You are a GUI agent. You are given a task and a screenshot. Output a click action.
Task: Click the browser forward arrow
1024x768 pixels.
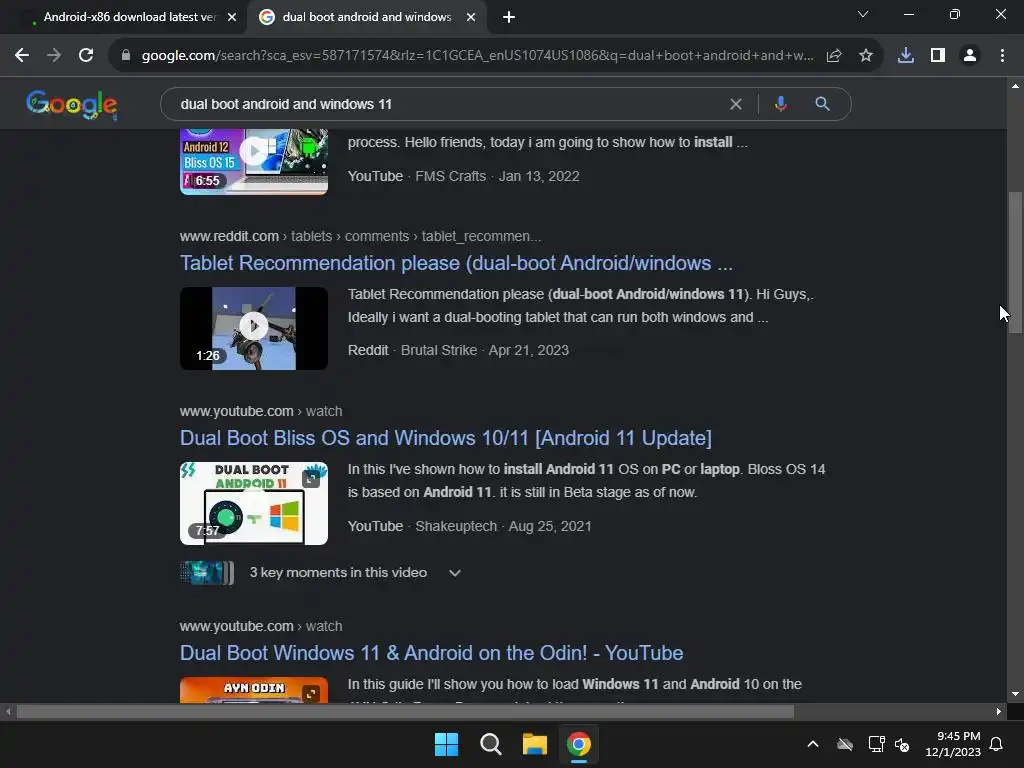[54, 56]
